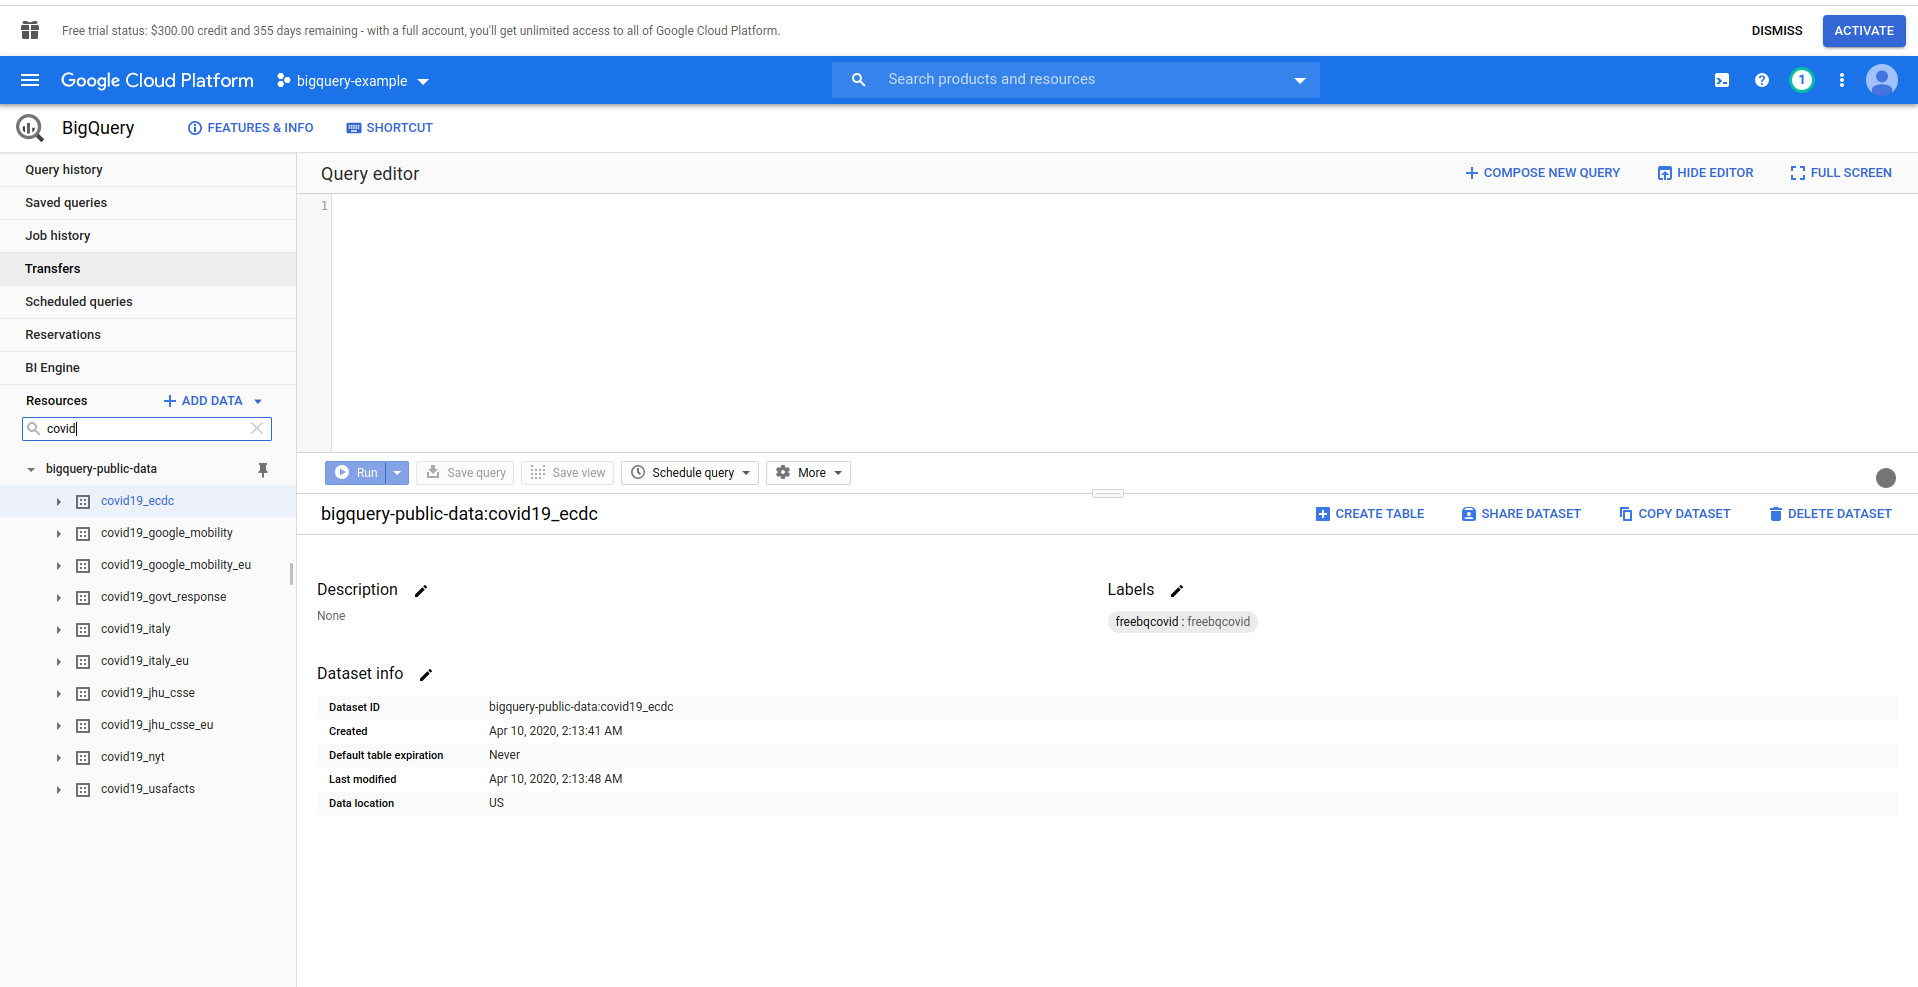Open the SHORTCUT keyboard link
1918x987 pixels.
click(389, 128)
